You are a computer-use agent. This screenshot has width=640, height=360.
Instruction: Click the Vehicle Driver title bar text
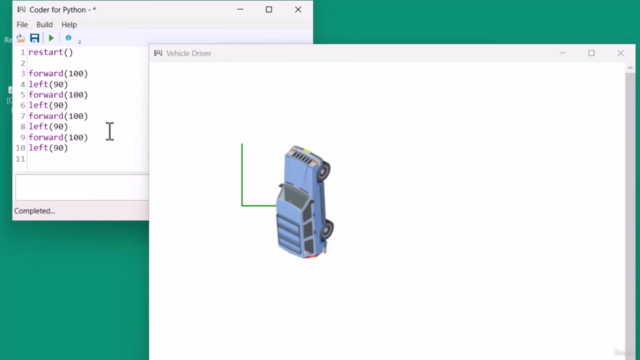pos(189,53)
